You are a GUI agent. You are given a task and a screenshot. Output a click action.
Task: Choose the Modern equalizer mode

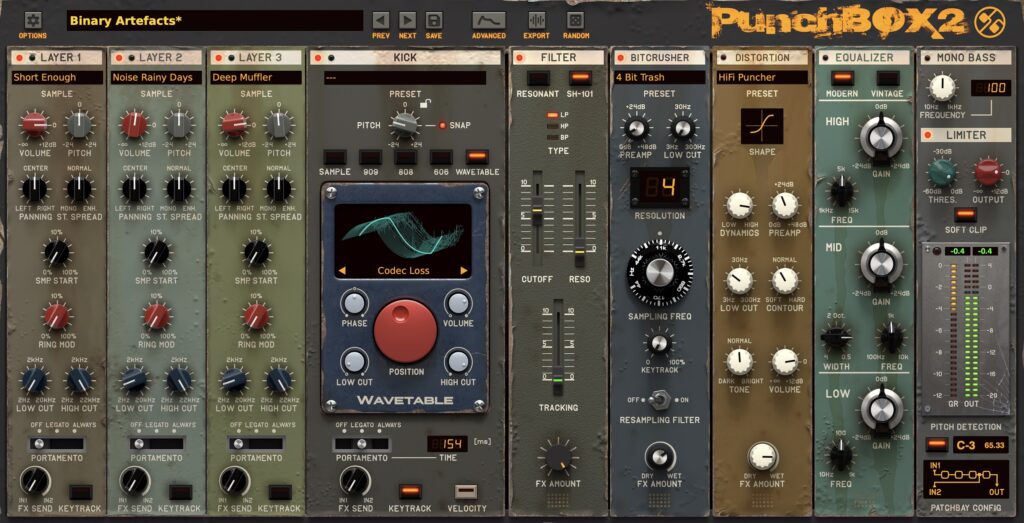tap(842, 79)
